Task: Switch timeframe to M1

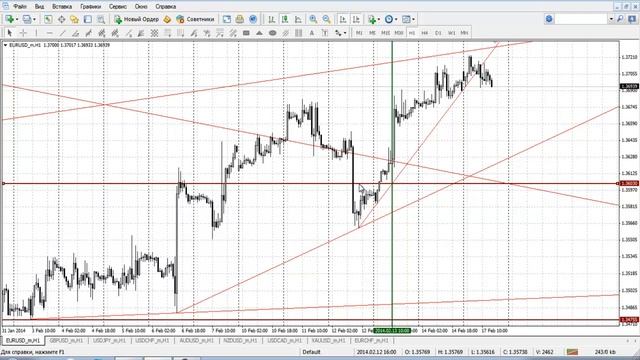Action: tap(359, 33)
